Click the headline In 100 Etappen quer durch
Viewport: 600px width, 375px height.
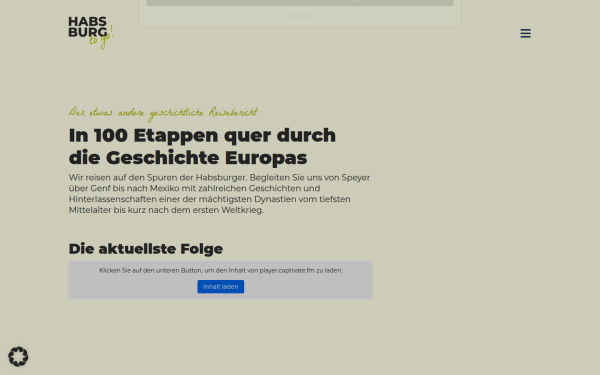pyautogui.click(x=202, y=135)
